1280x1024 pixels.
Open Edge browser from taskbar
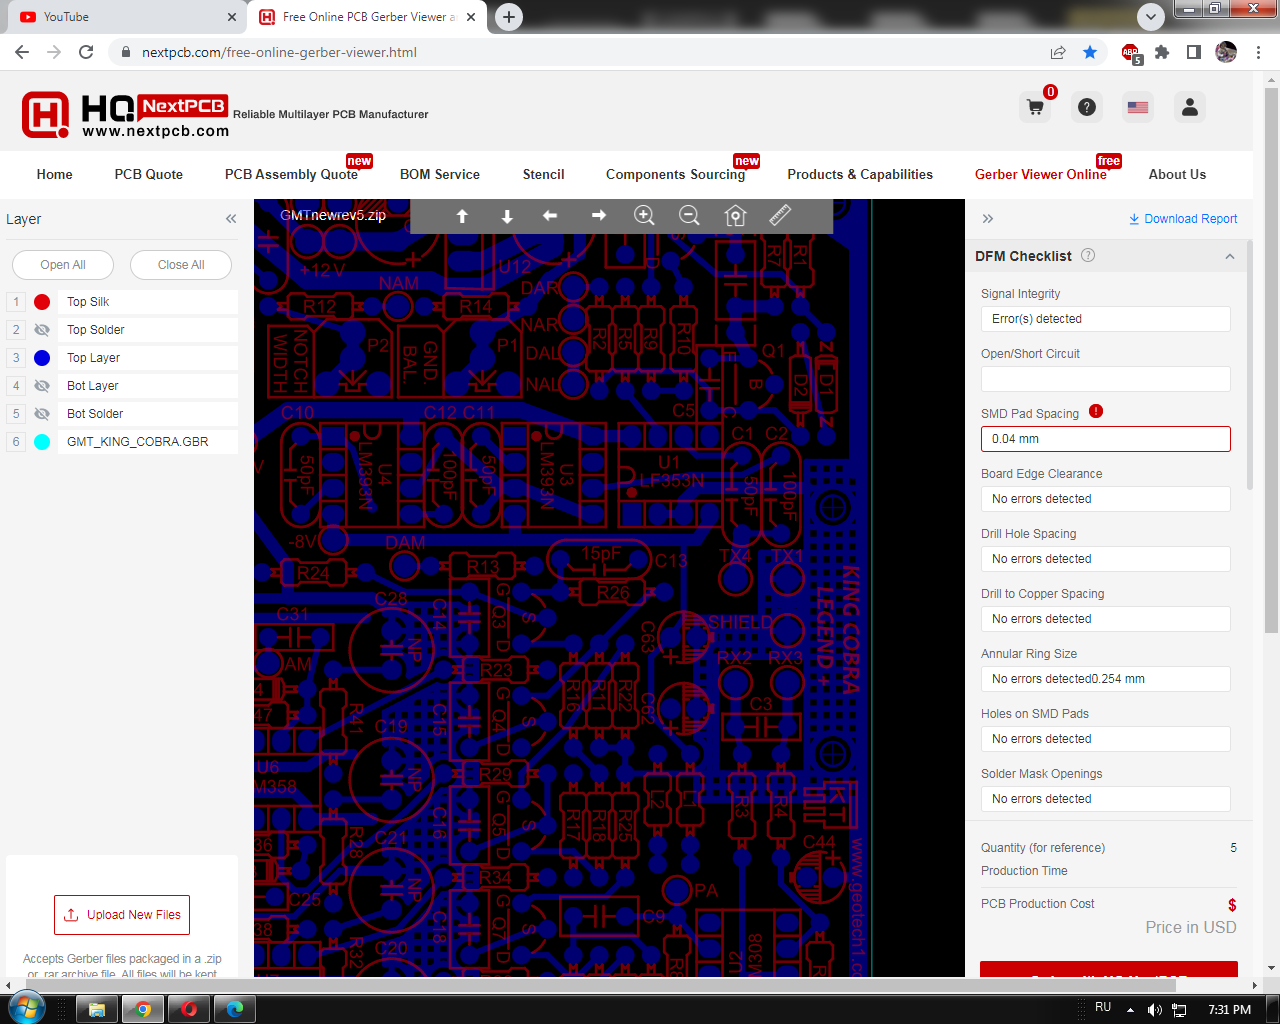(235, 1009)
